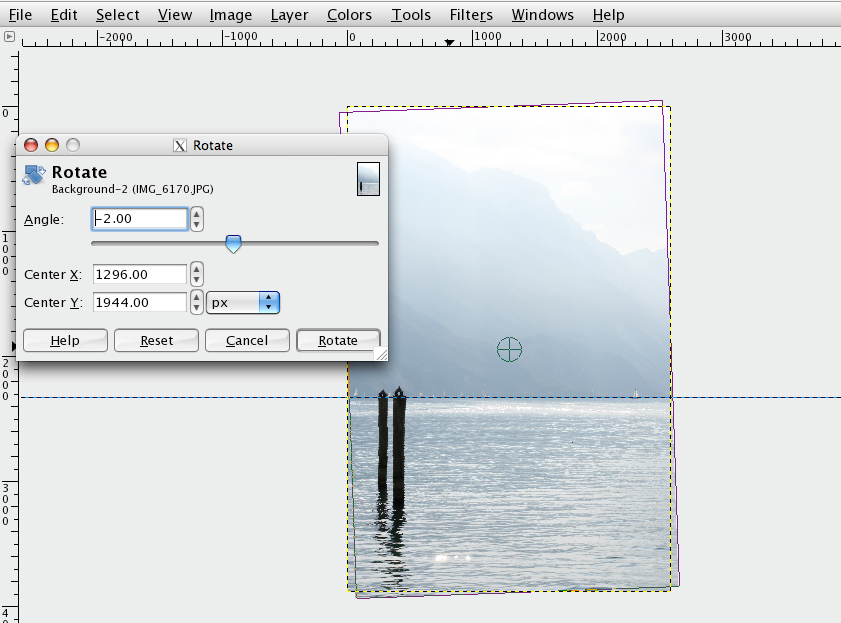
Task: Click the angle slider handle
Action: (235, 243)
